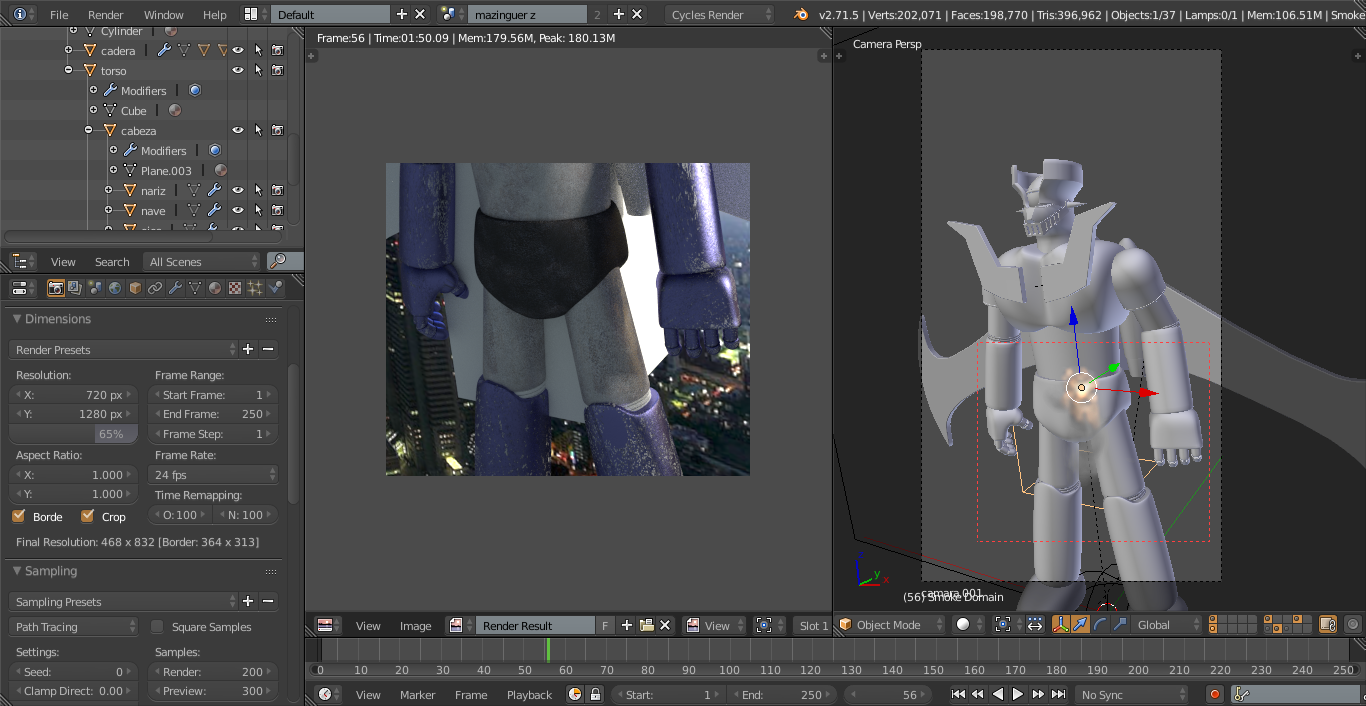1366x706 pixels.
Task: Toggle automatic keyframe record button
Action: 1215,694
